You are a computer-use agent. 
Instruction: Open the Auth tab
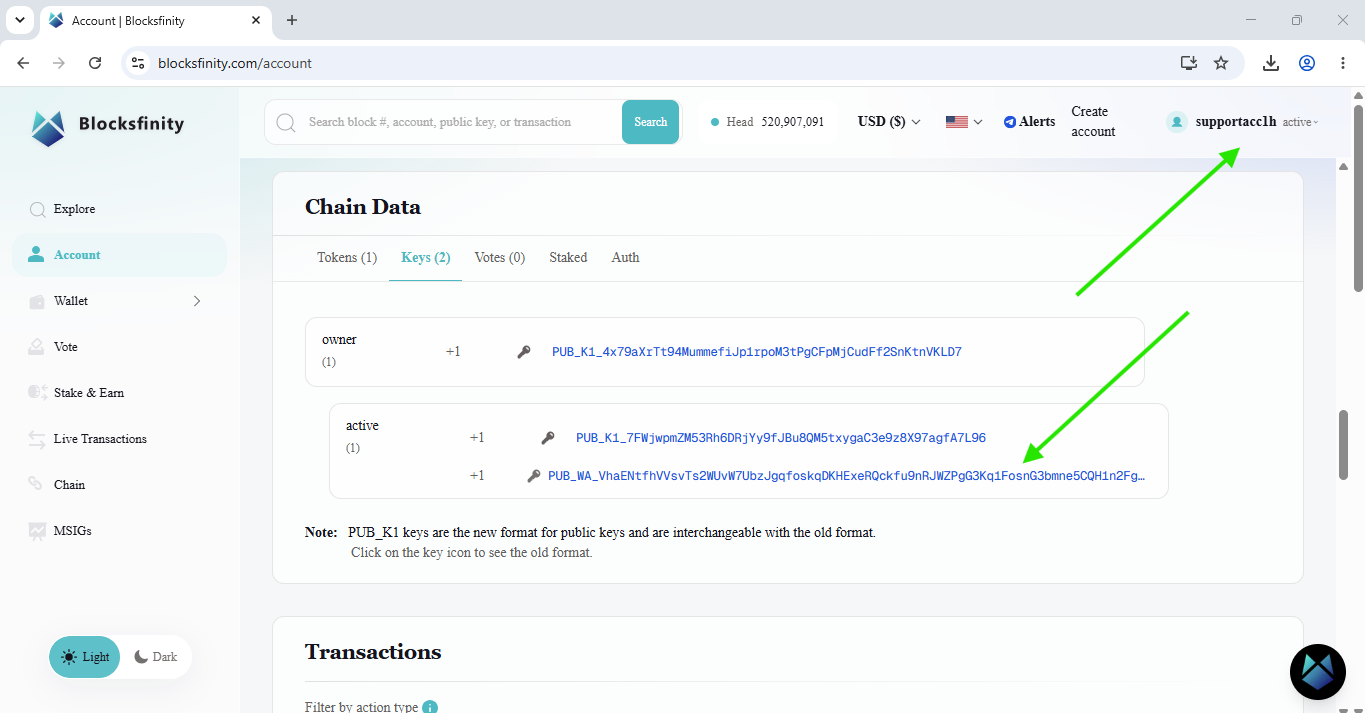626,258
